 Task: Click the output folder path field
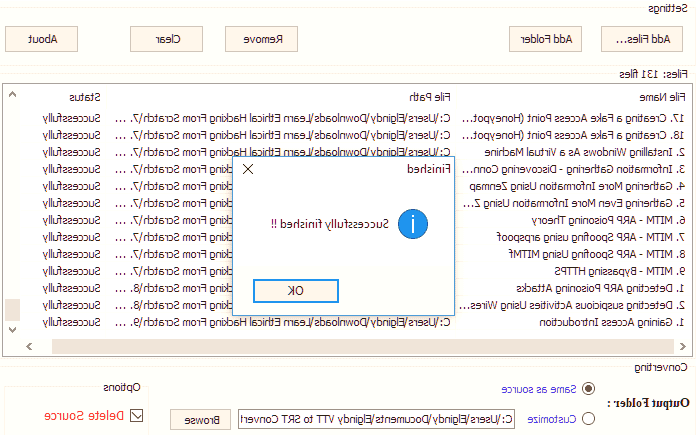pyautogui.click(x=374, y=419)
